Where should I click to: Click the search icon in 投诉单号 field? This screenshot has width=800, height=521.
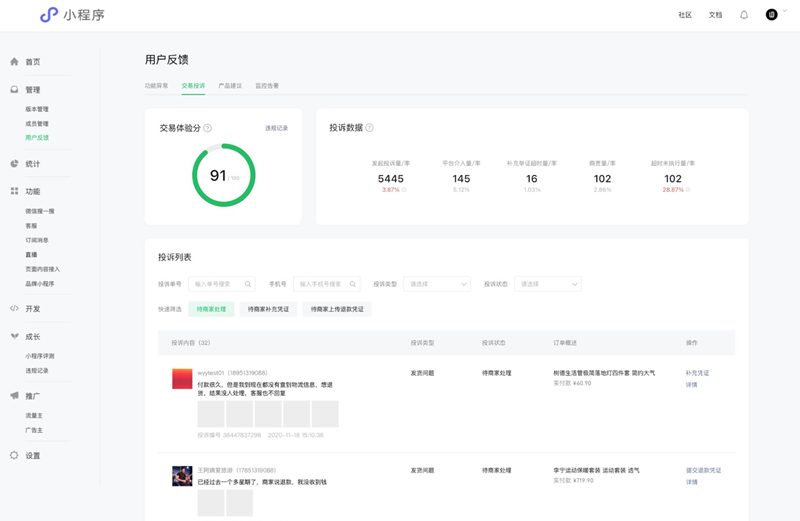click(x=248, y=284)
